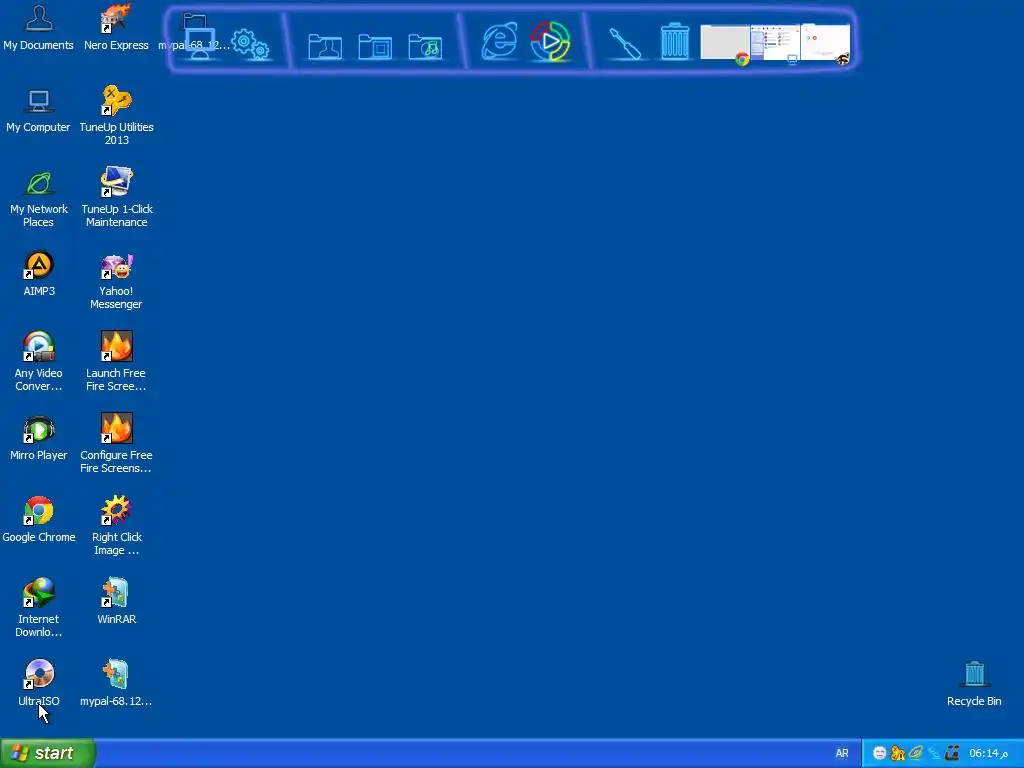Select the Configure Free Fire Screensaver shortcut
The width and height of the screenshot is (1024, 768).
point(116,443)
